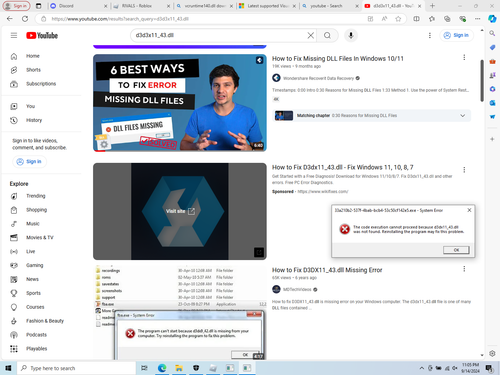Viewport: 500px width, 375px height.
Task: Open Edge sidebar settings gear
Action: tap(492, 353)
